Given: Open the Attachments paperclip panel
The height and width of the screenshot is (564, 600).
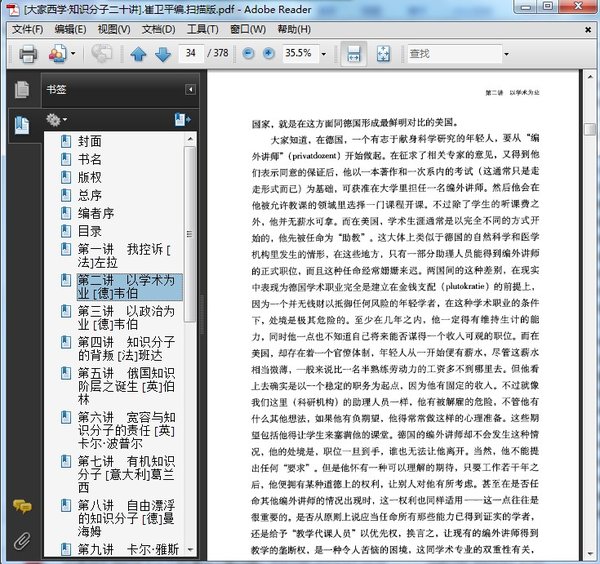Looking at the screenshot, I should coord(21,541).
